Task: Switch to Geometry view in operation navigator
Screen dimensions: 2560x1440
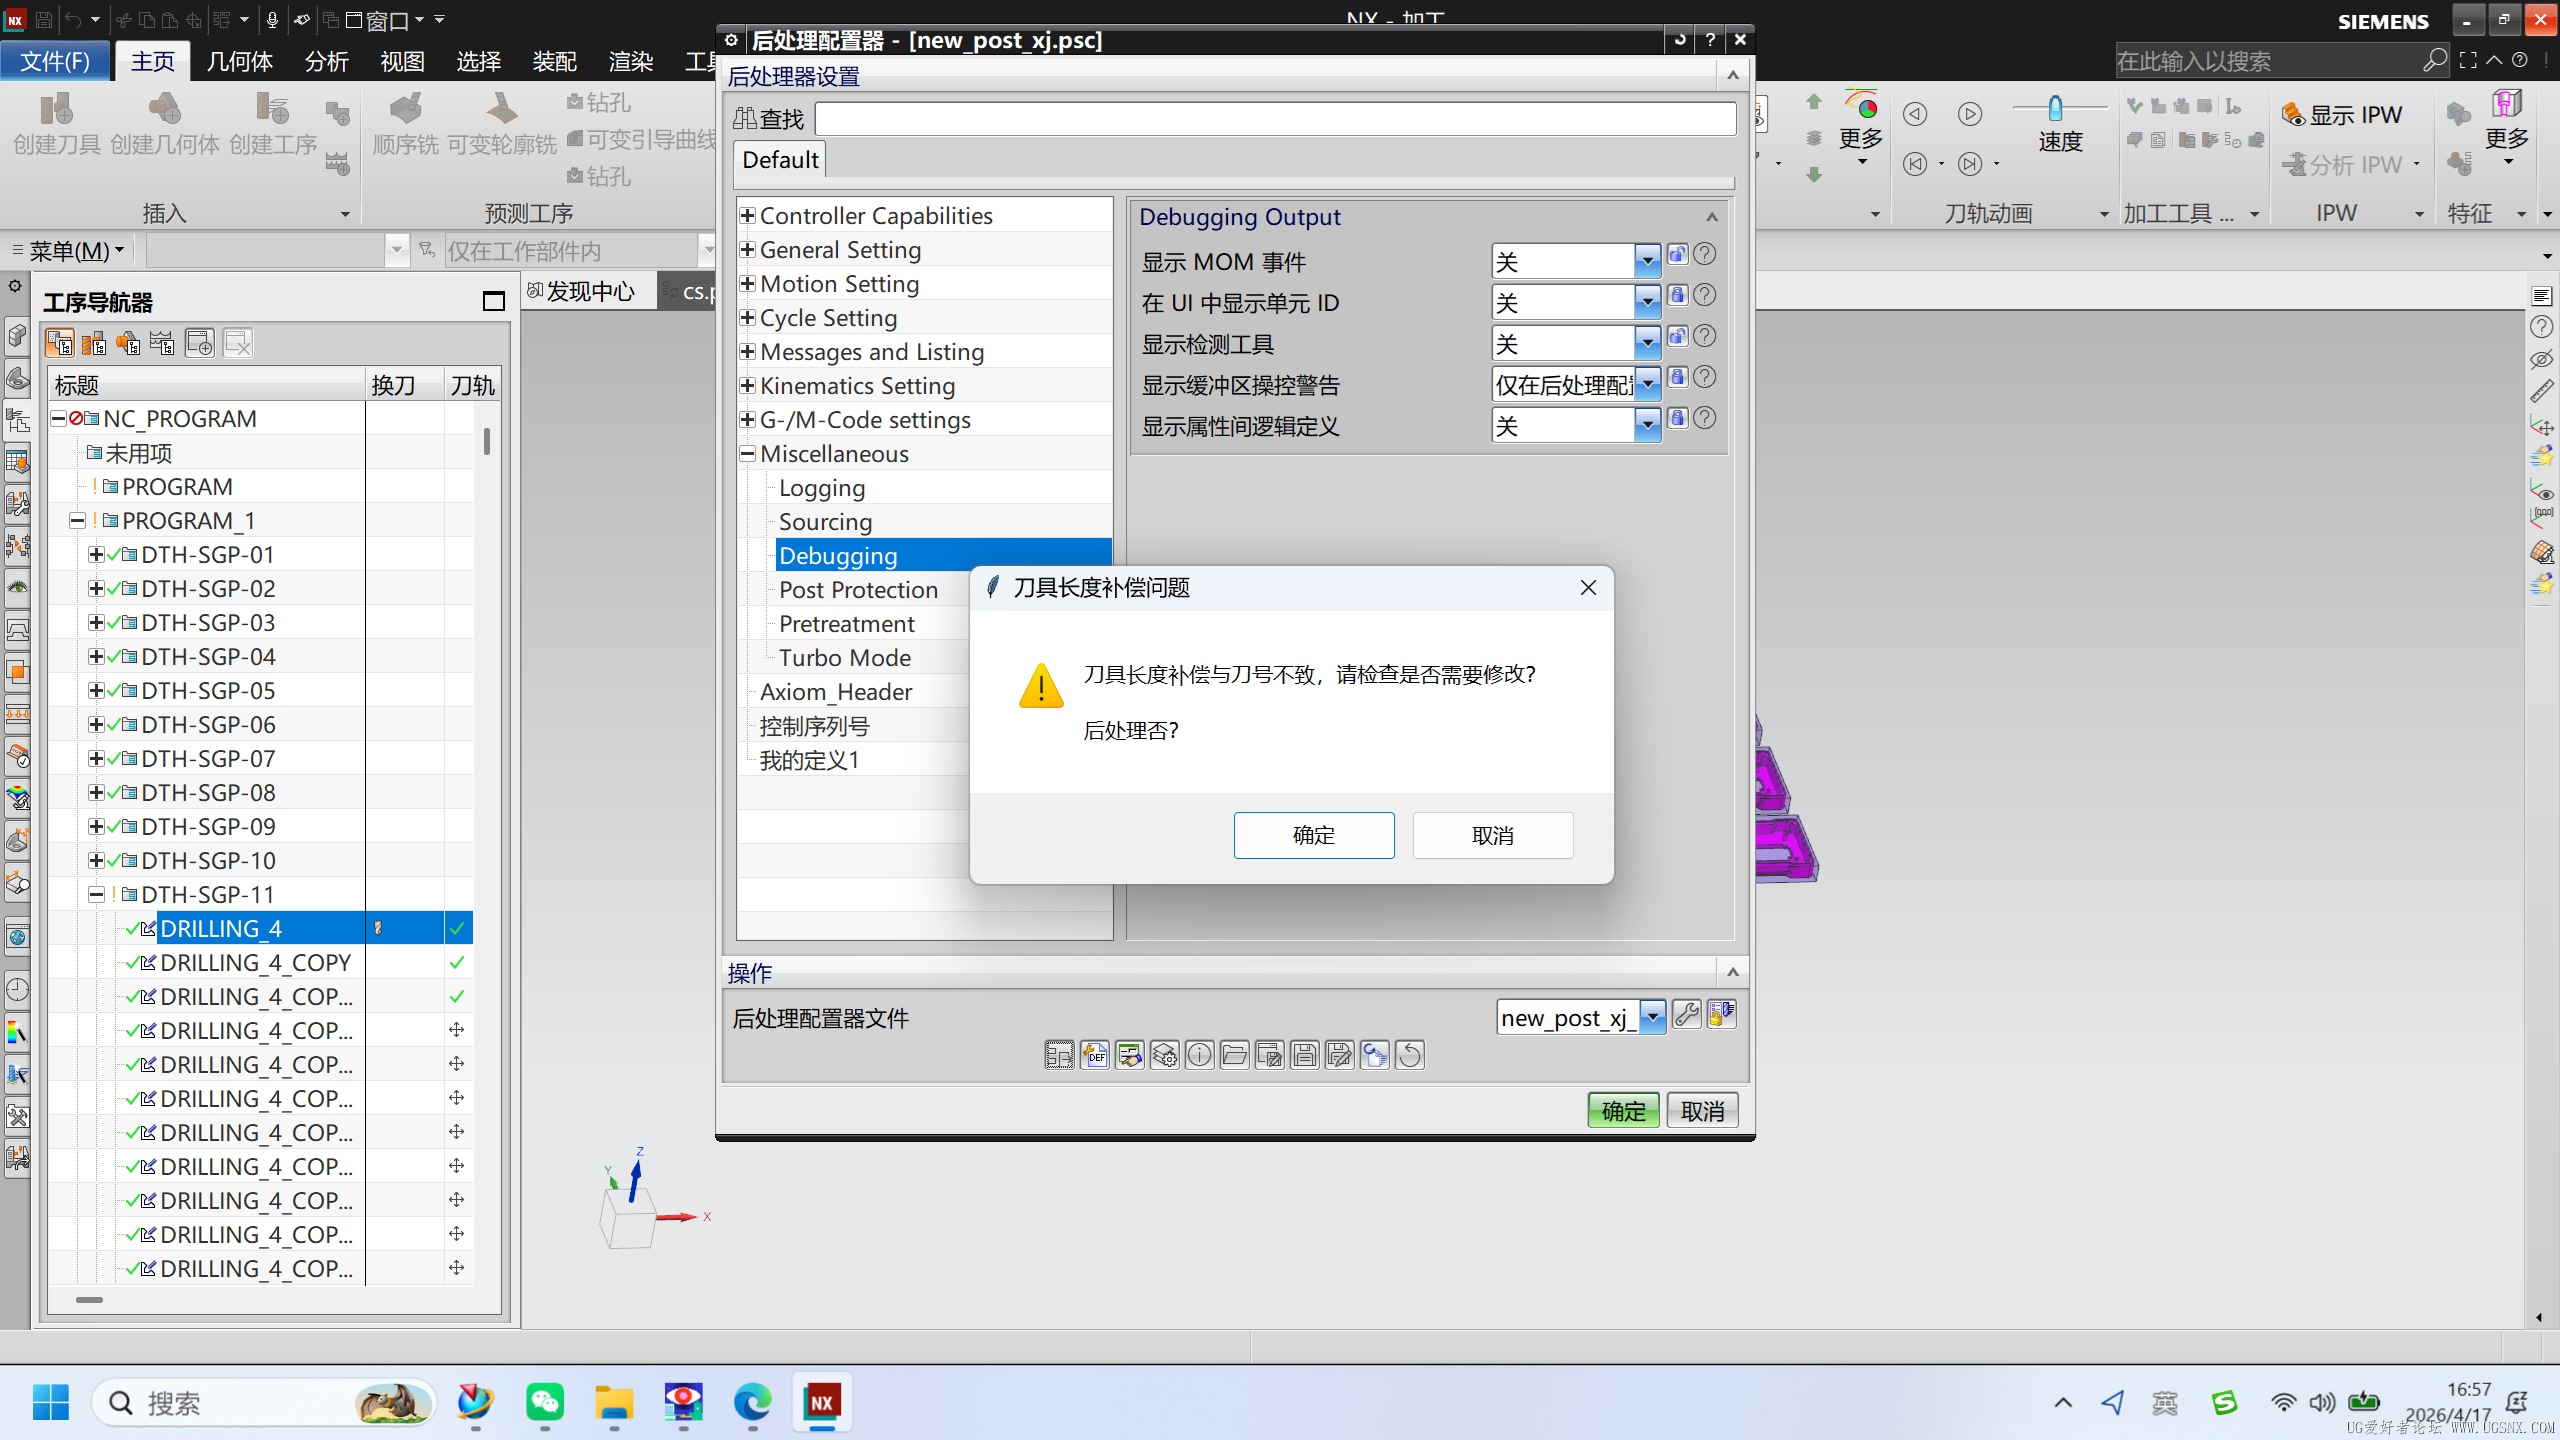Action: coord(128,343)
